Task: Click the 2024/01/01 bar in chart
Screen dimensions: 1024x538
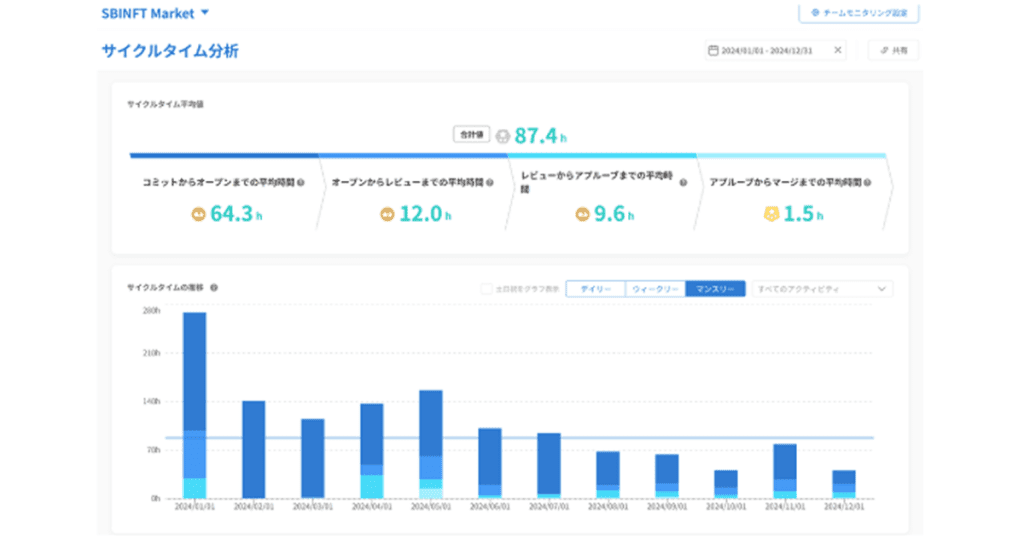Action: (195, 405)
